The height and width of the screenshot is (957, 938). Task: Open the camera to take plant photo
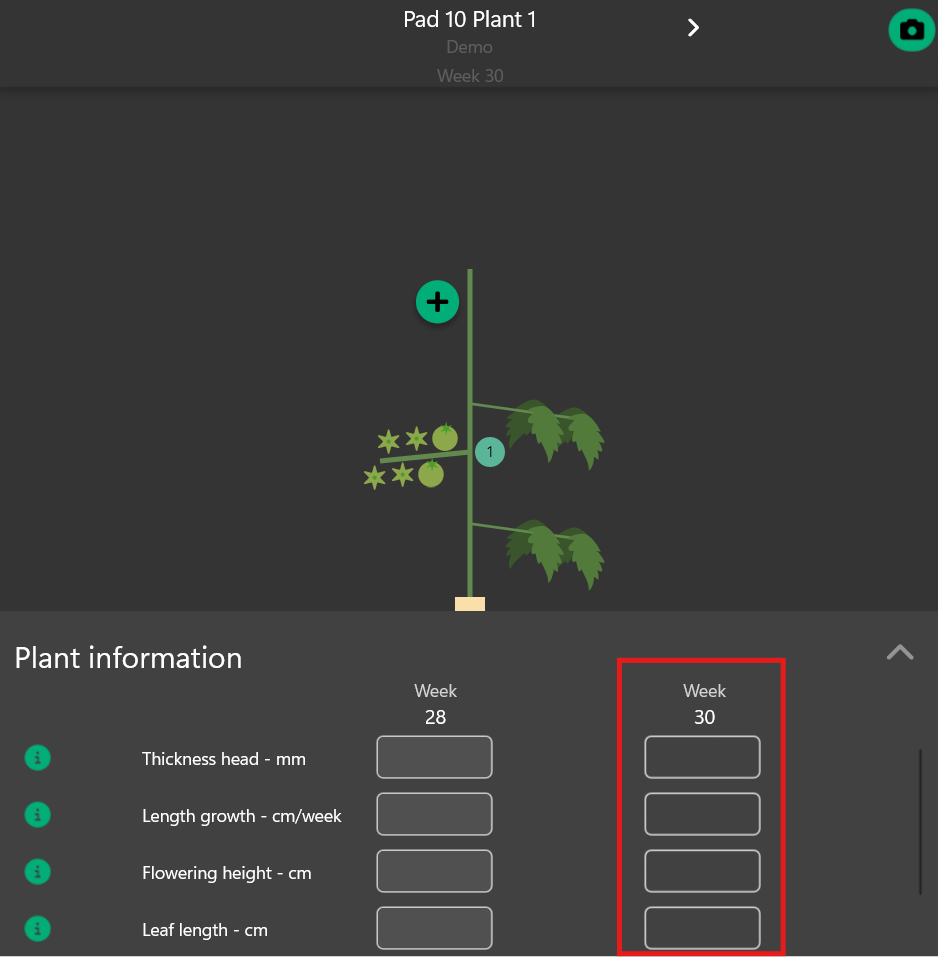tap(911, 30)
